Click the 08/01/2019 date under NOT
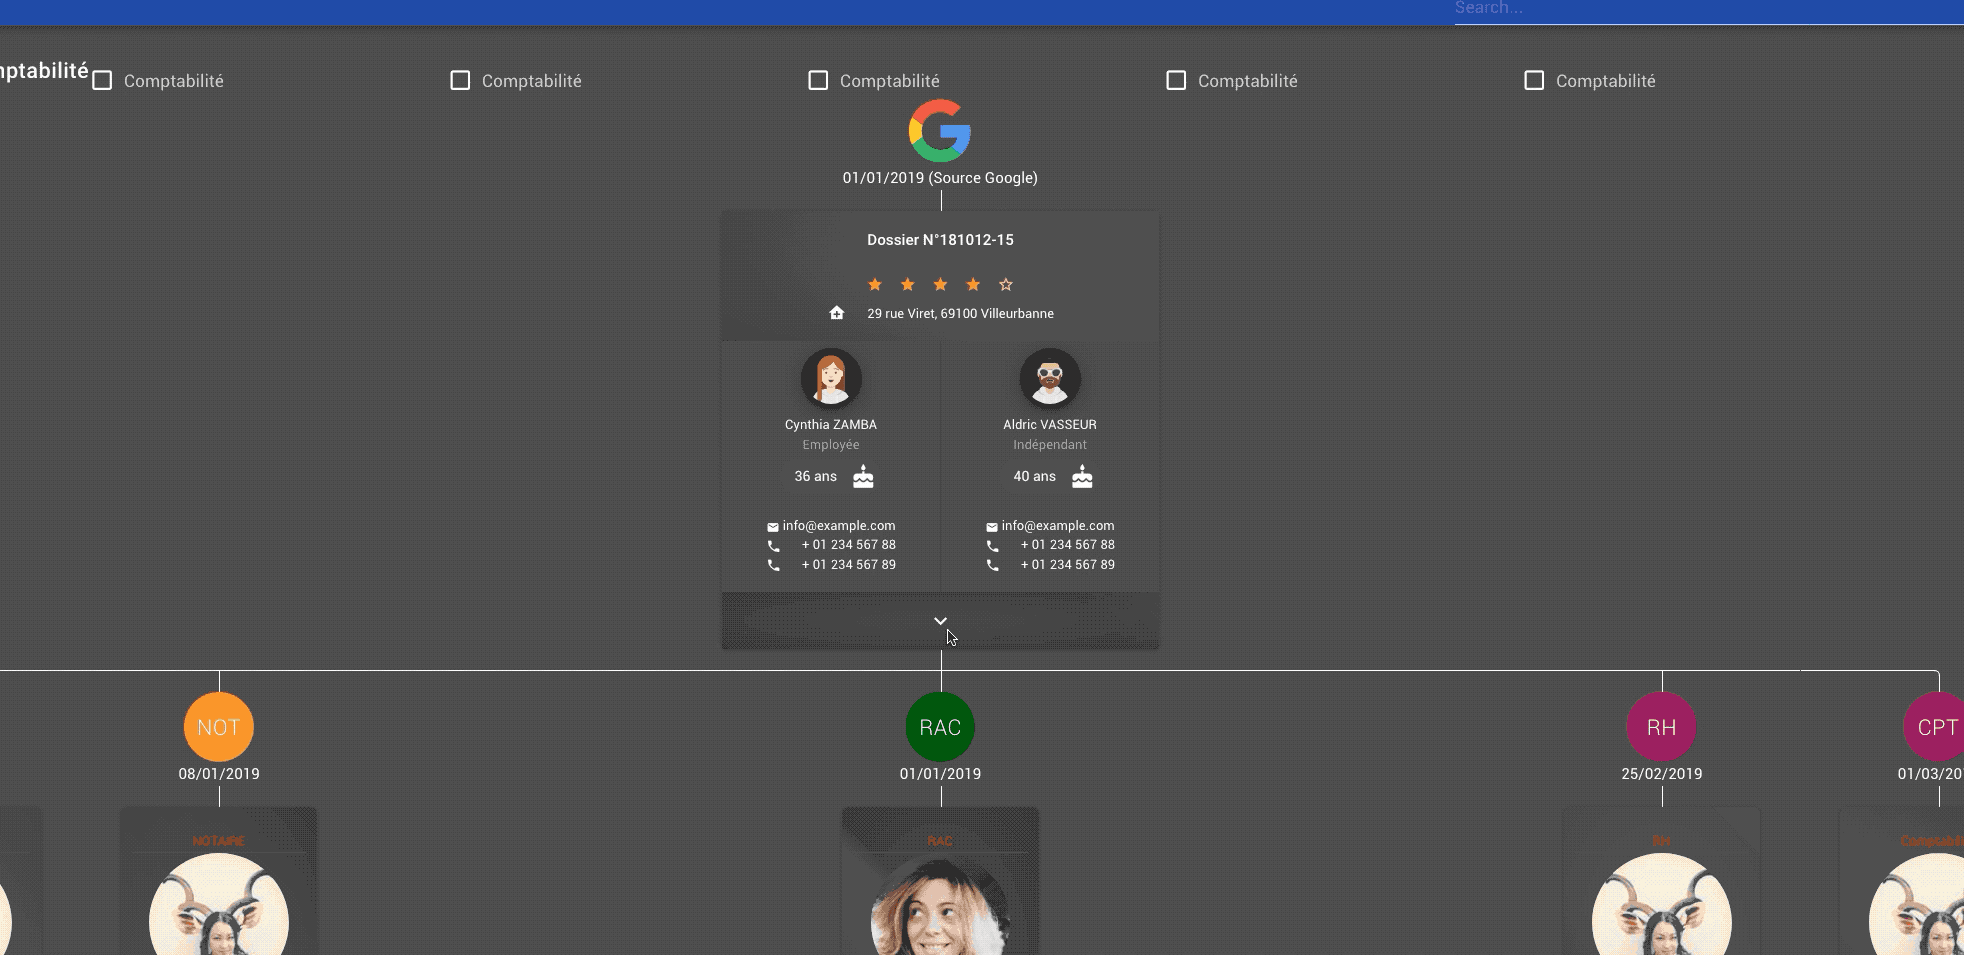 [x=219, y=774]
